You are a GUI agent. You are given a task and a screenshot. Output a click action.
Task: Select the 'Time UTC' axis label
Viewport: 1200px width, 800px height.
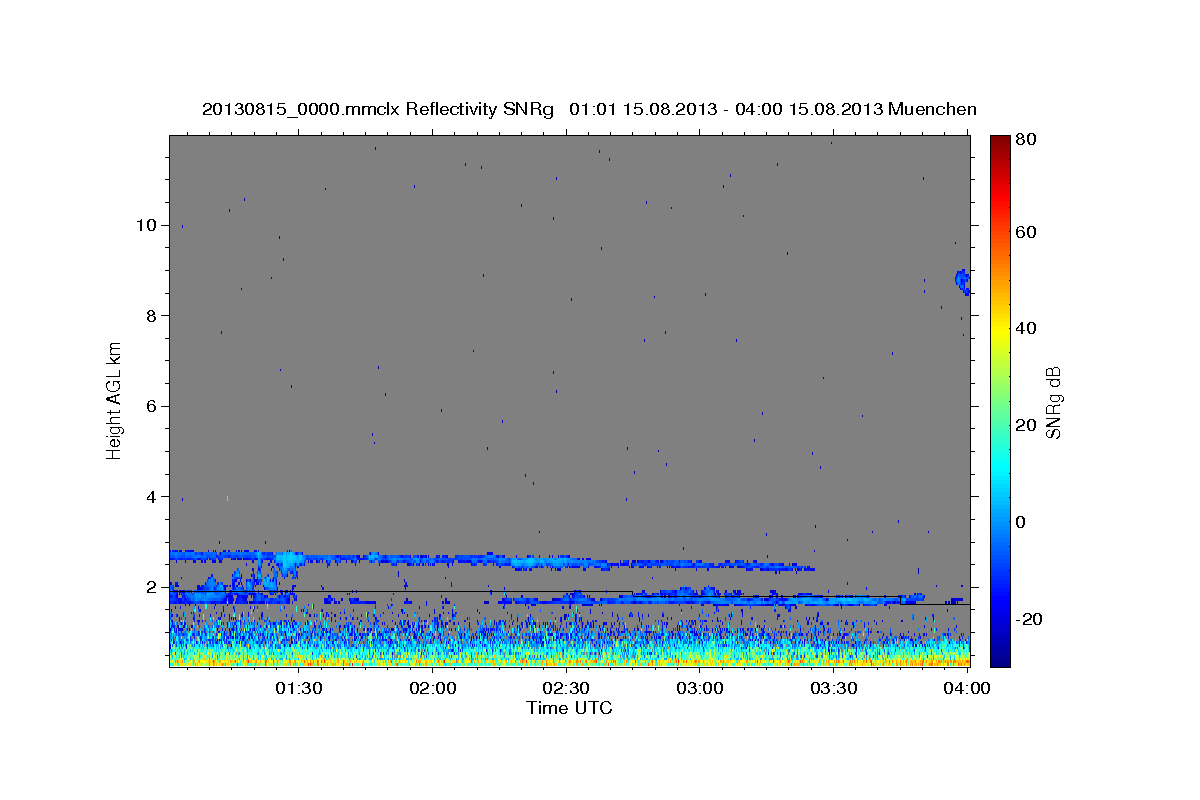click(x=569, y=708)
